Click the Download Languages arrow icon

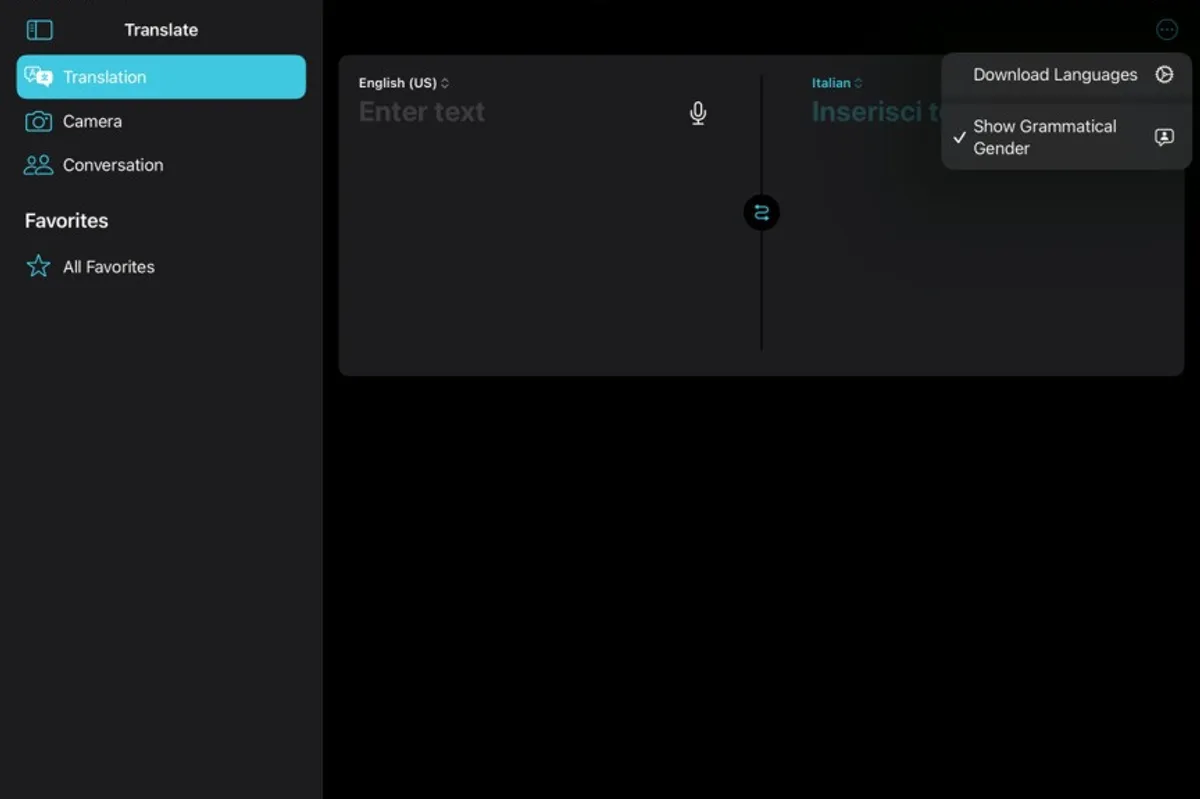click(1164, 74)
